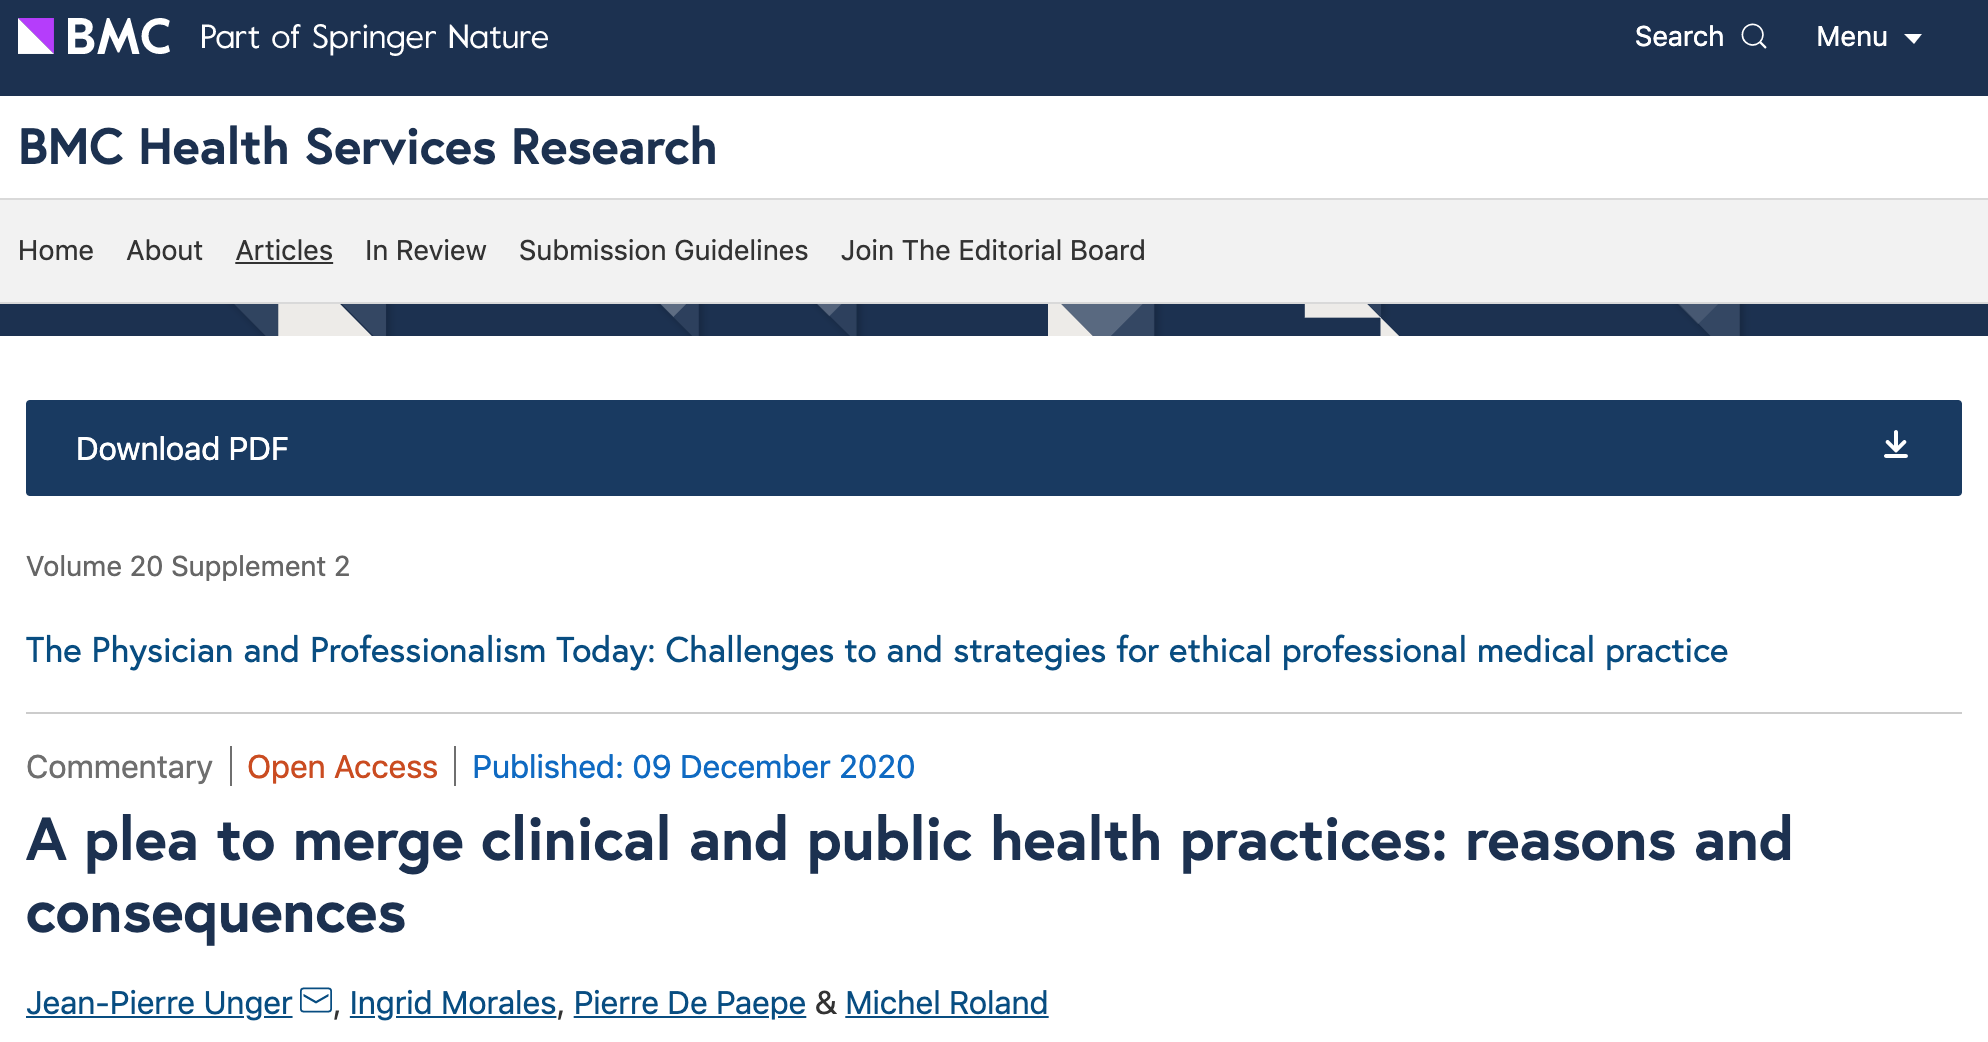Open the BMC Health Services Research title
The height and width of the screenshot is (1042, 1988).
368,147
